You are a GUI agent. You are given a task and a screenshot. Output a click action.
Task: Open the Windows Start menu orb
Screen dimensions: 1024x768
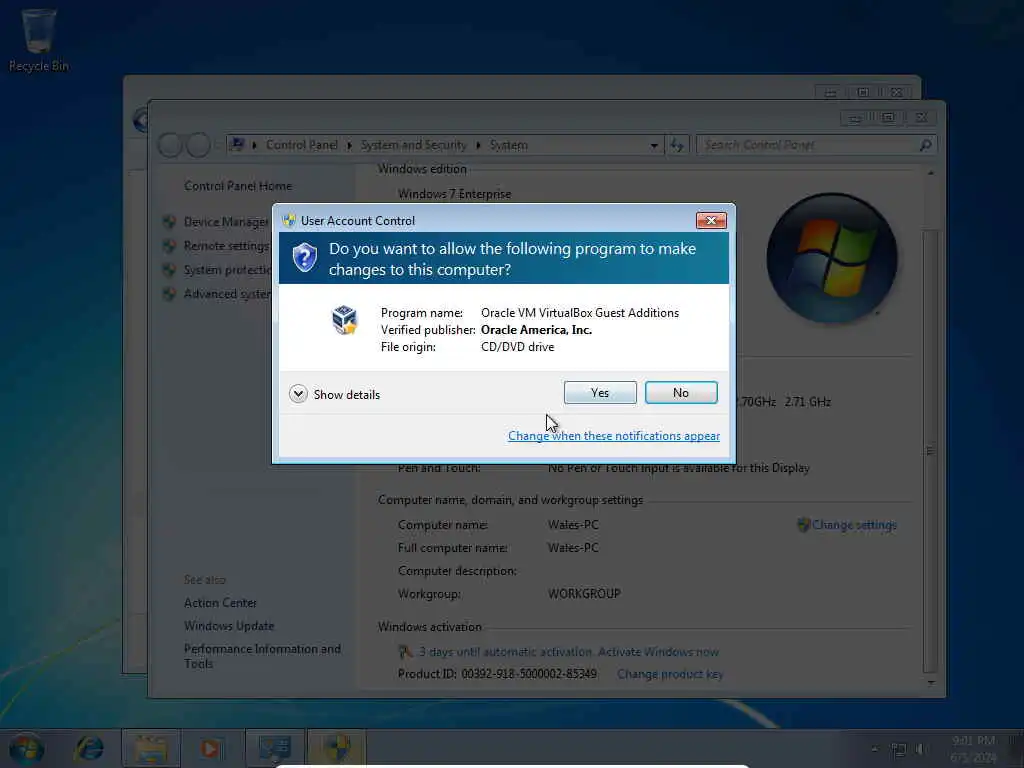pos(27,748)
